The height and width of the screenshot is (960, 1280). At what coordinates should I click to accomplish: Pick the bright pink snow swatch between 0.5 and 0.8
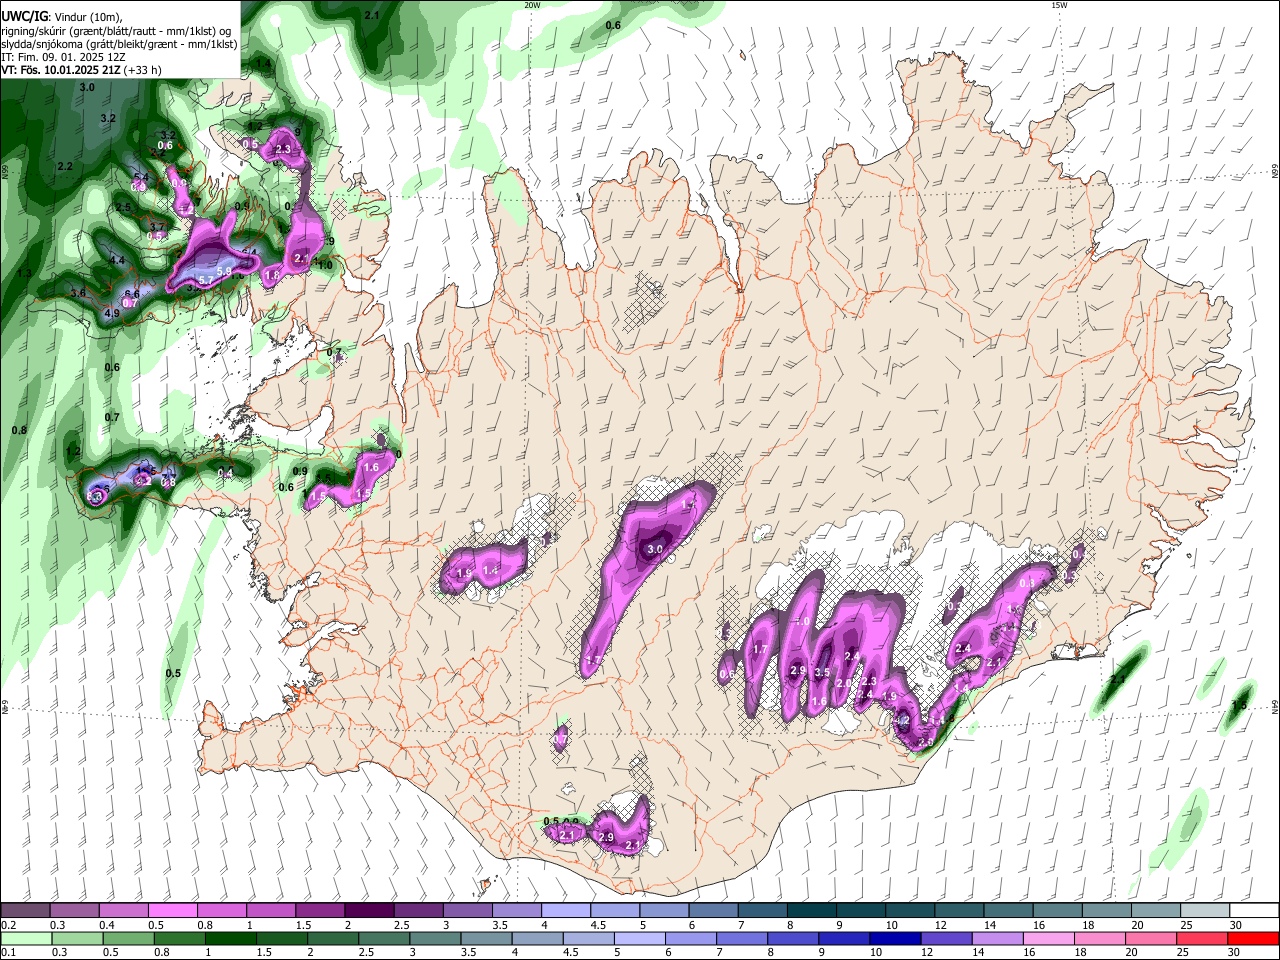172,910
